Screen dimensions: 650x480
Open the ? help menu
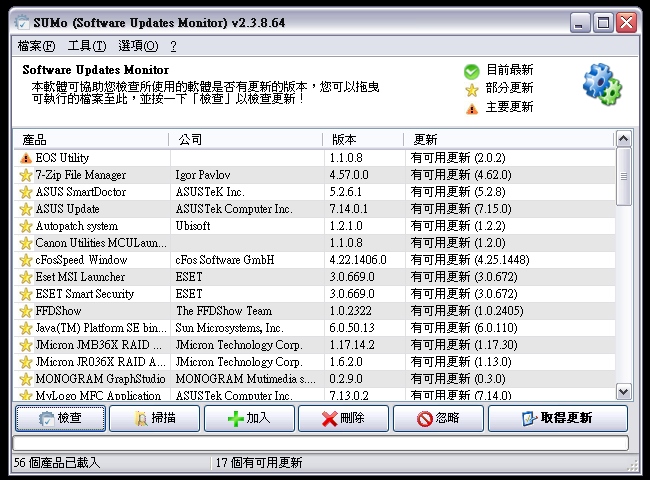coord(173,46)
